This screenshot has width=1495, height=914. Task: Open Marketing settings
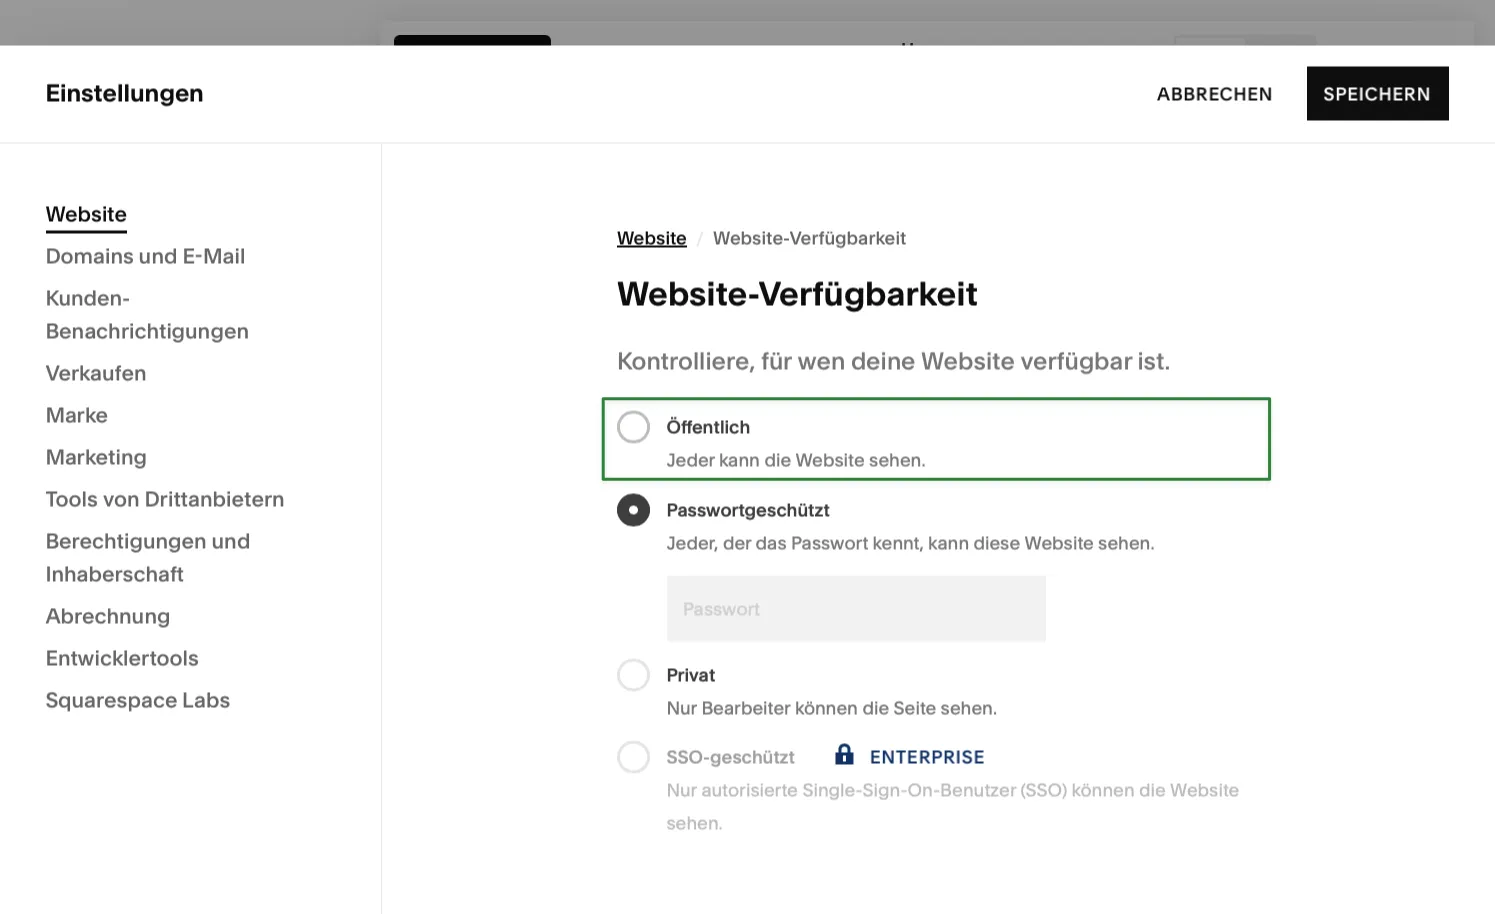96,457
